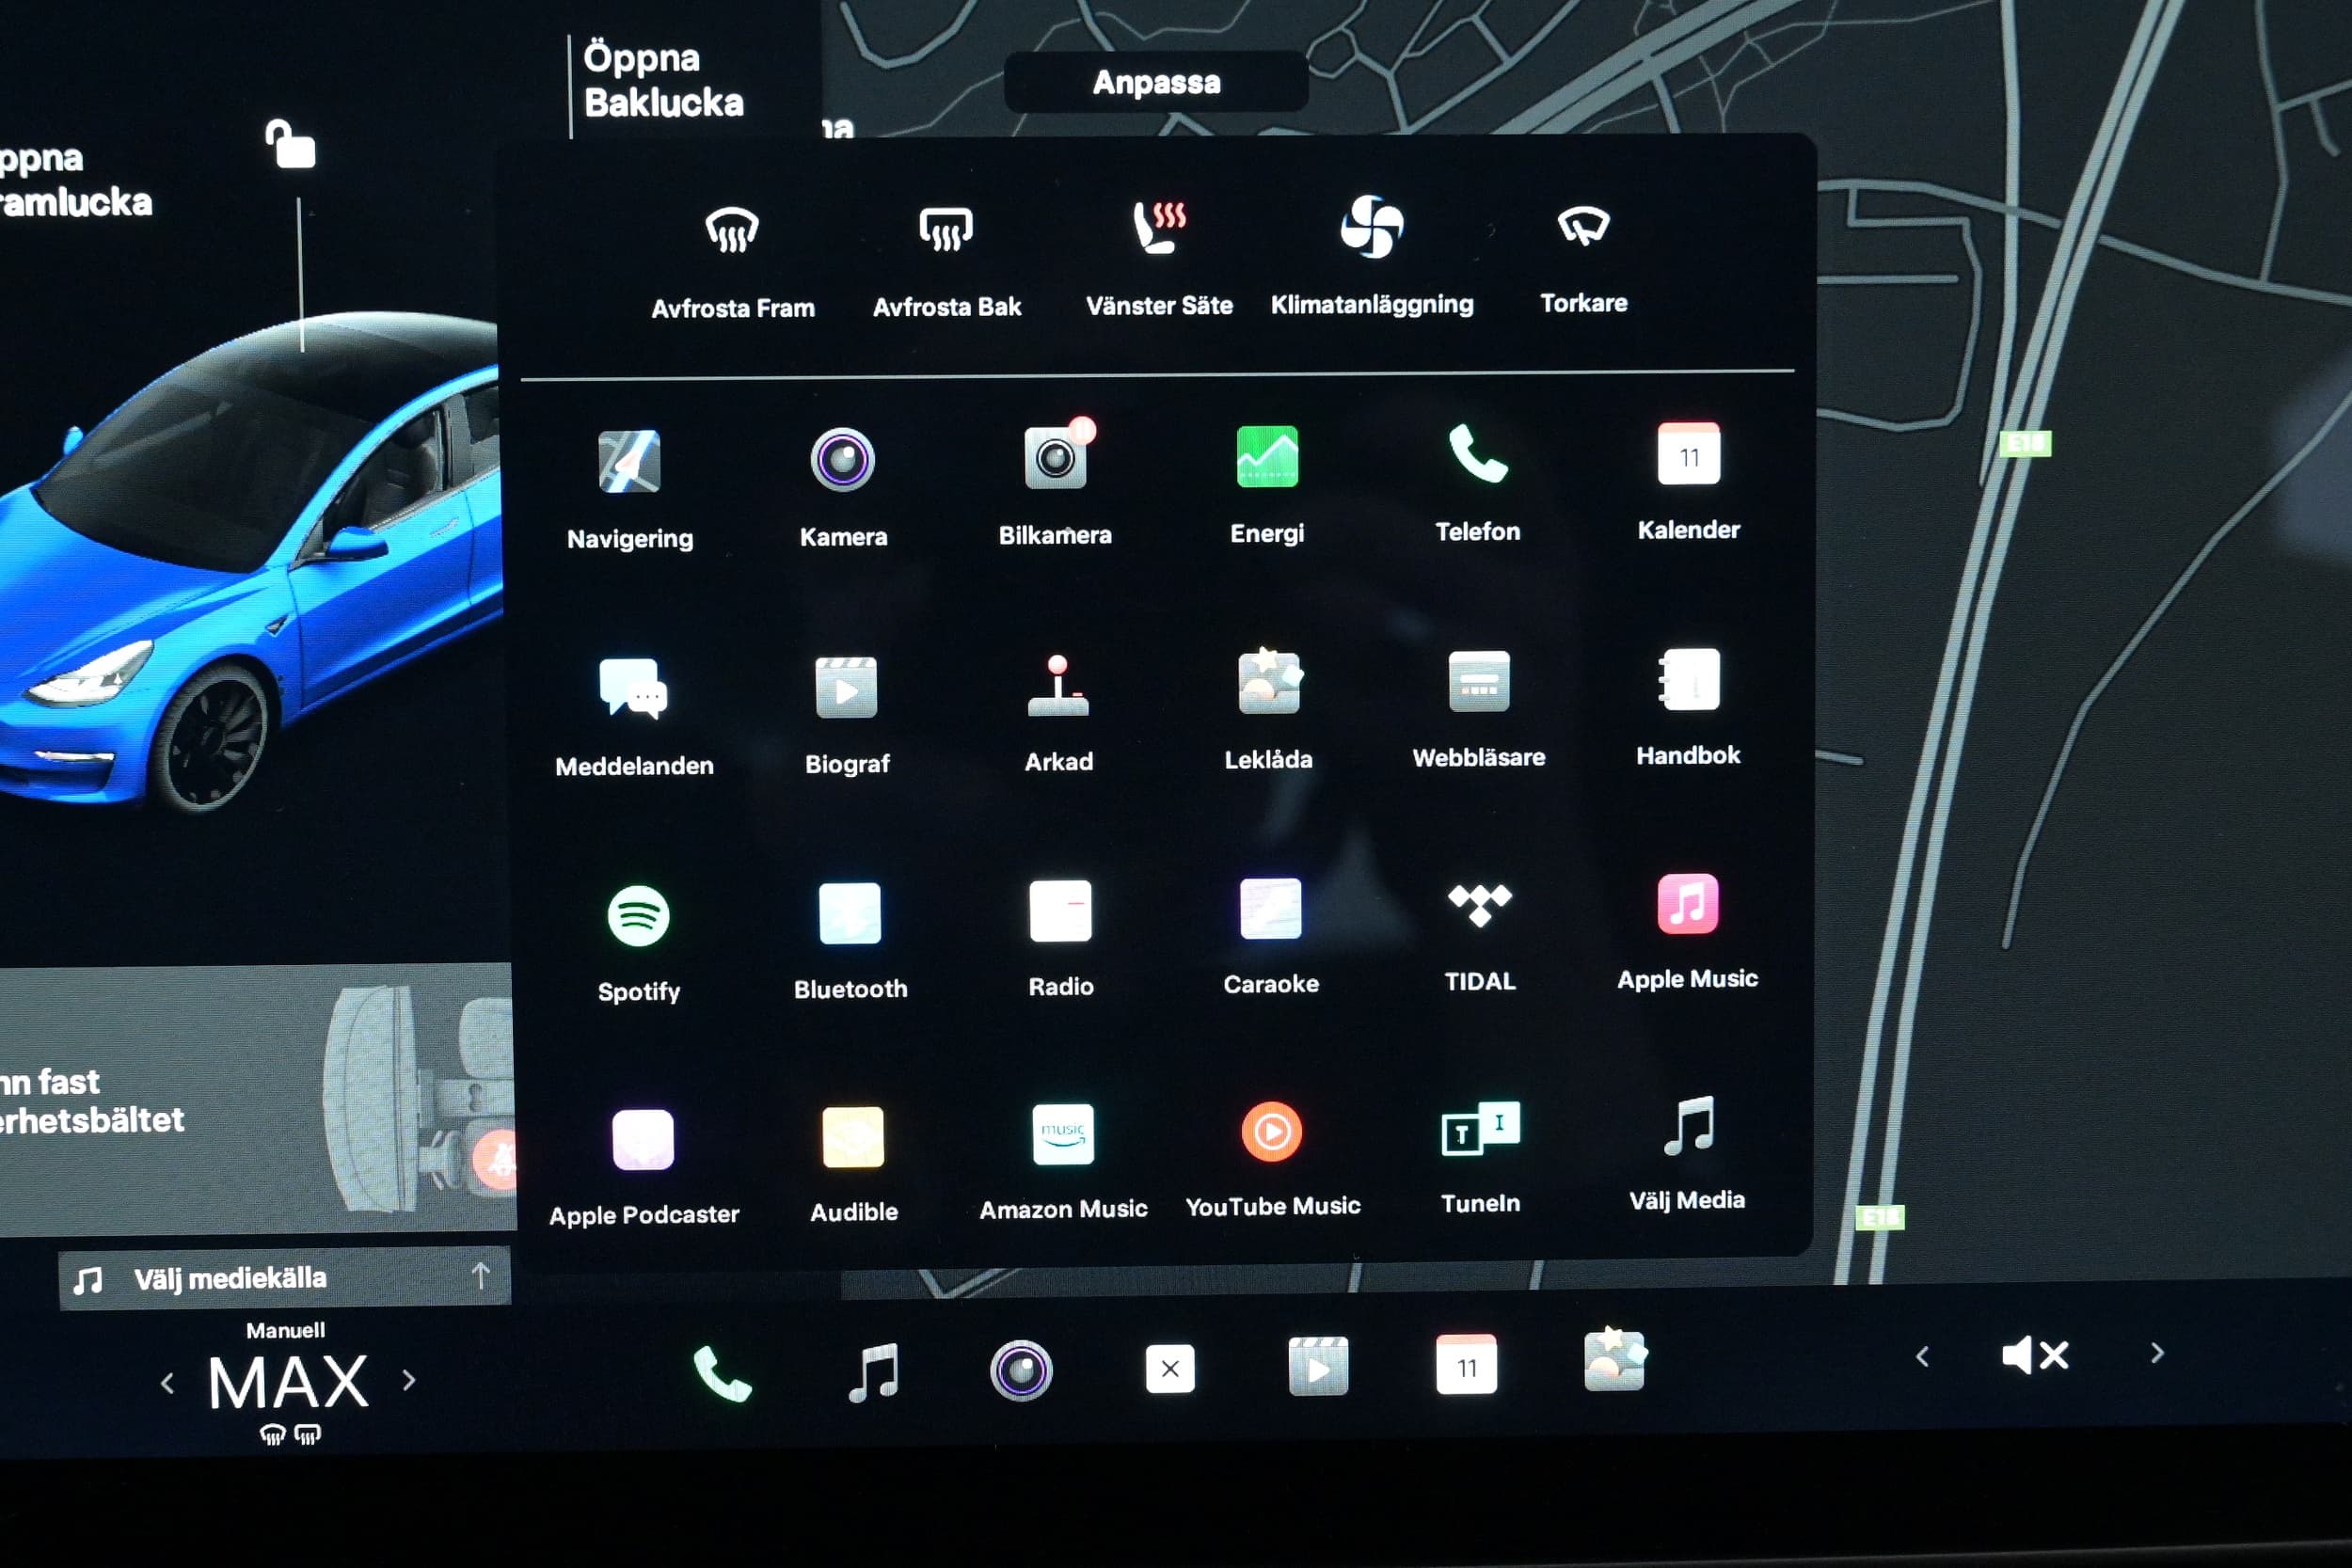Toggle Avfrosta Fram front defrost
Viewport: 2352px width, 1568px height.
(x=732, y=263)
